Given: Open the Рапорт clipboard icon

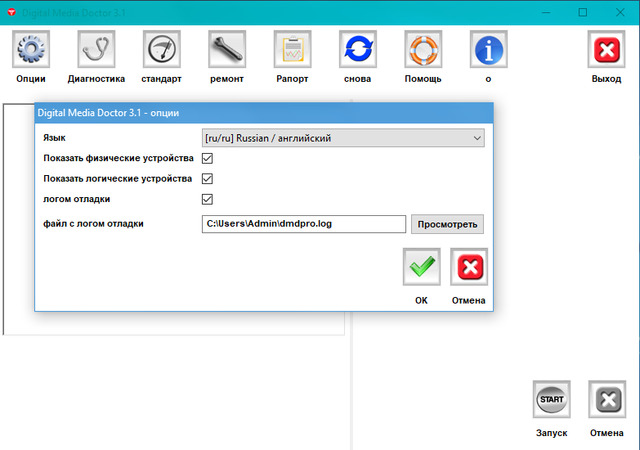Looking at the screenshot, I should [292, 49].
